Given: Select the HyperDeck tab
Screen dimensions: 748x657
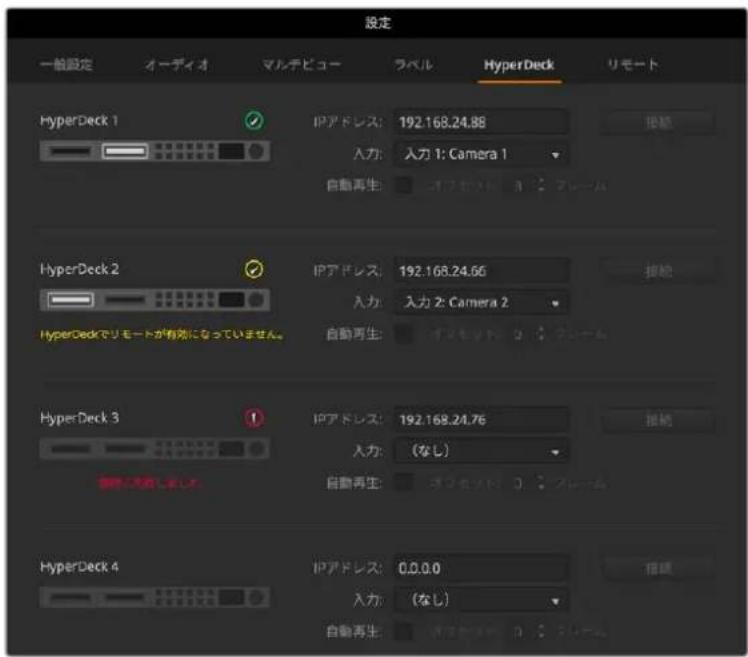Looking at the screenshot, I should click(x=519, y=65).
